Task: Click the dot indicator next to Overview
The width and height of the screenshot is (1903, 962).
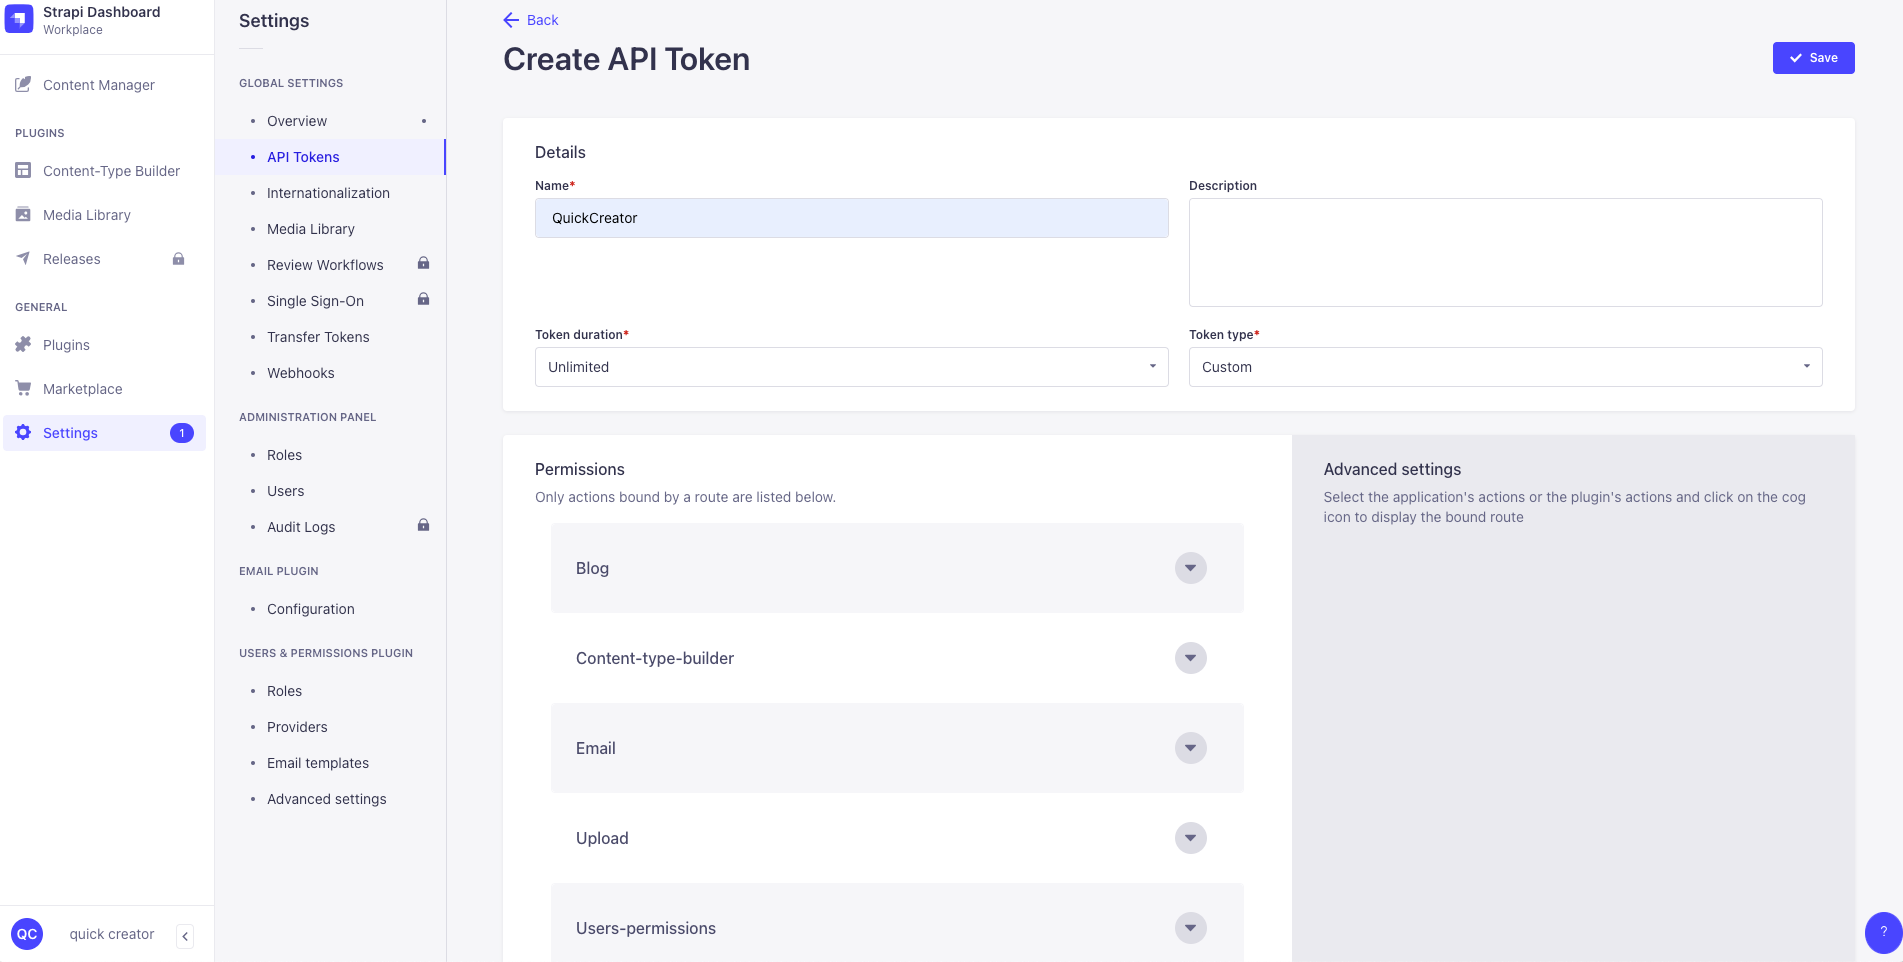Action: click(424, 121)
